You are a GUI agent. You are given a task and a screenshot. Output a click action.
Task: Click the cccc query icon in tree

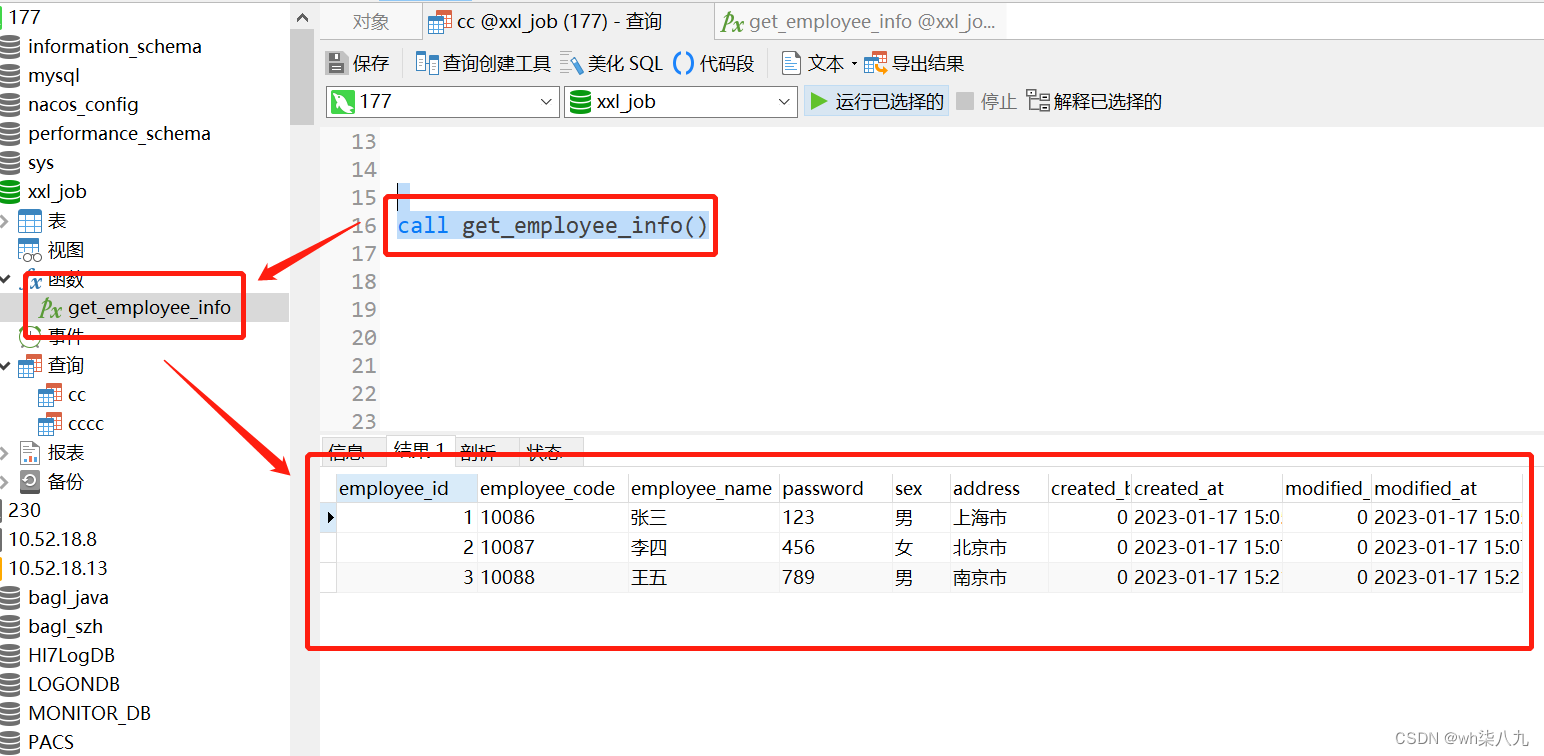(50, 424)
